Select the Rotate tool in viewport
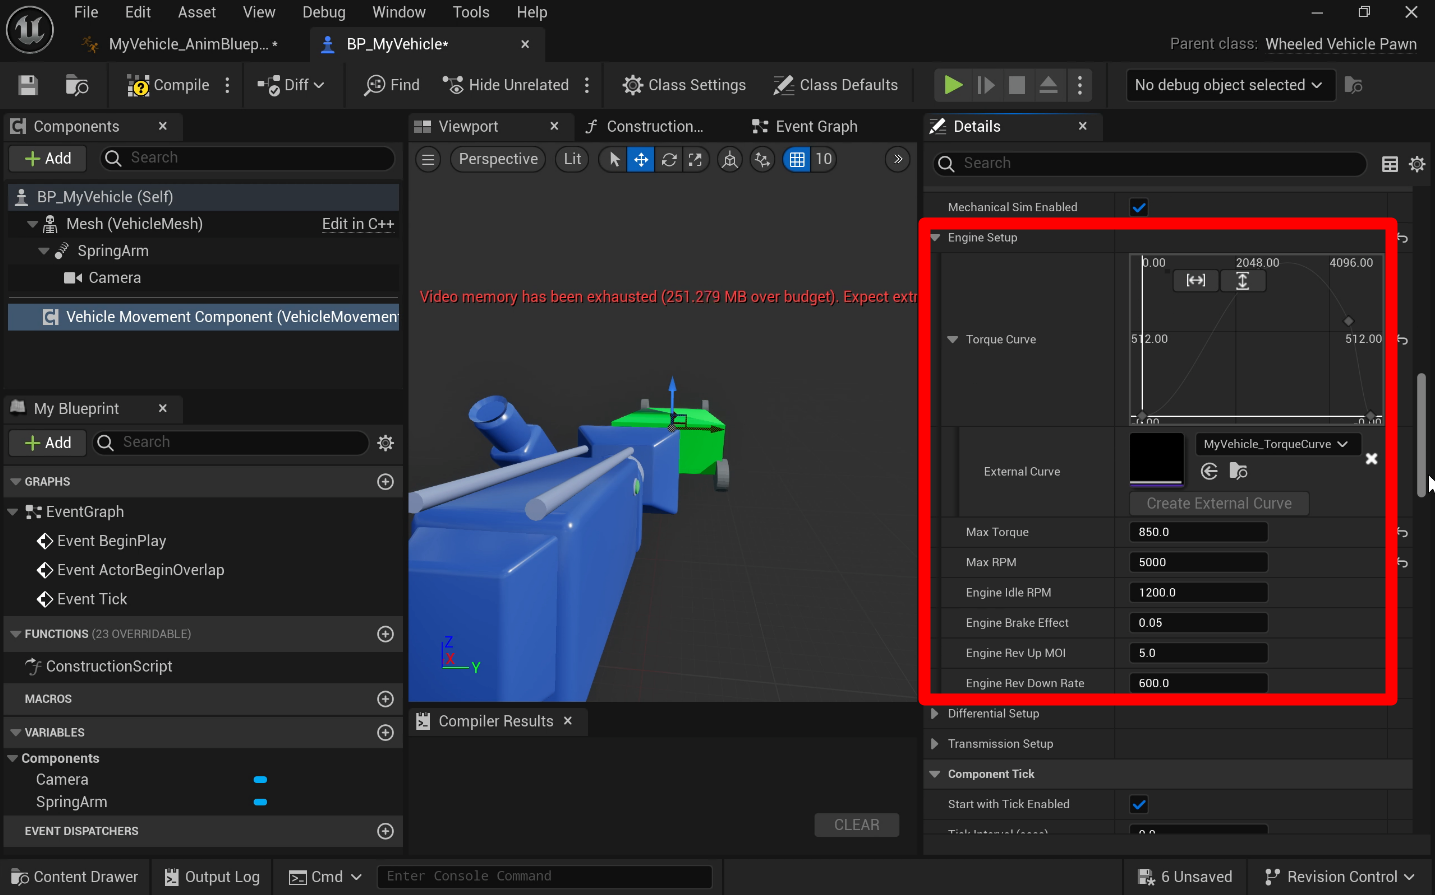 tap(669, 159)
